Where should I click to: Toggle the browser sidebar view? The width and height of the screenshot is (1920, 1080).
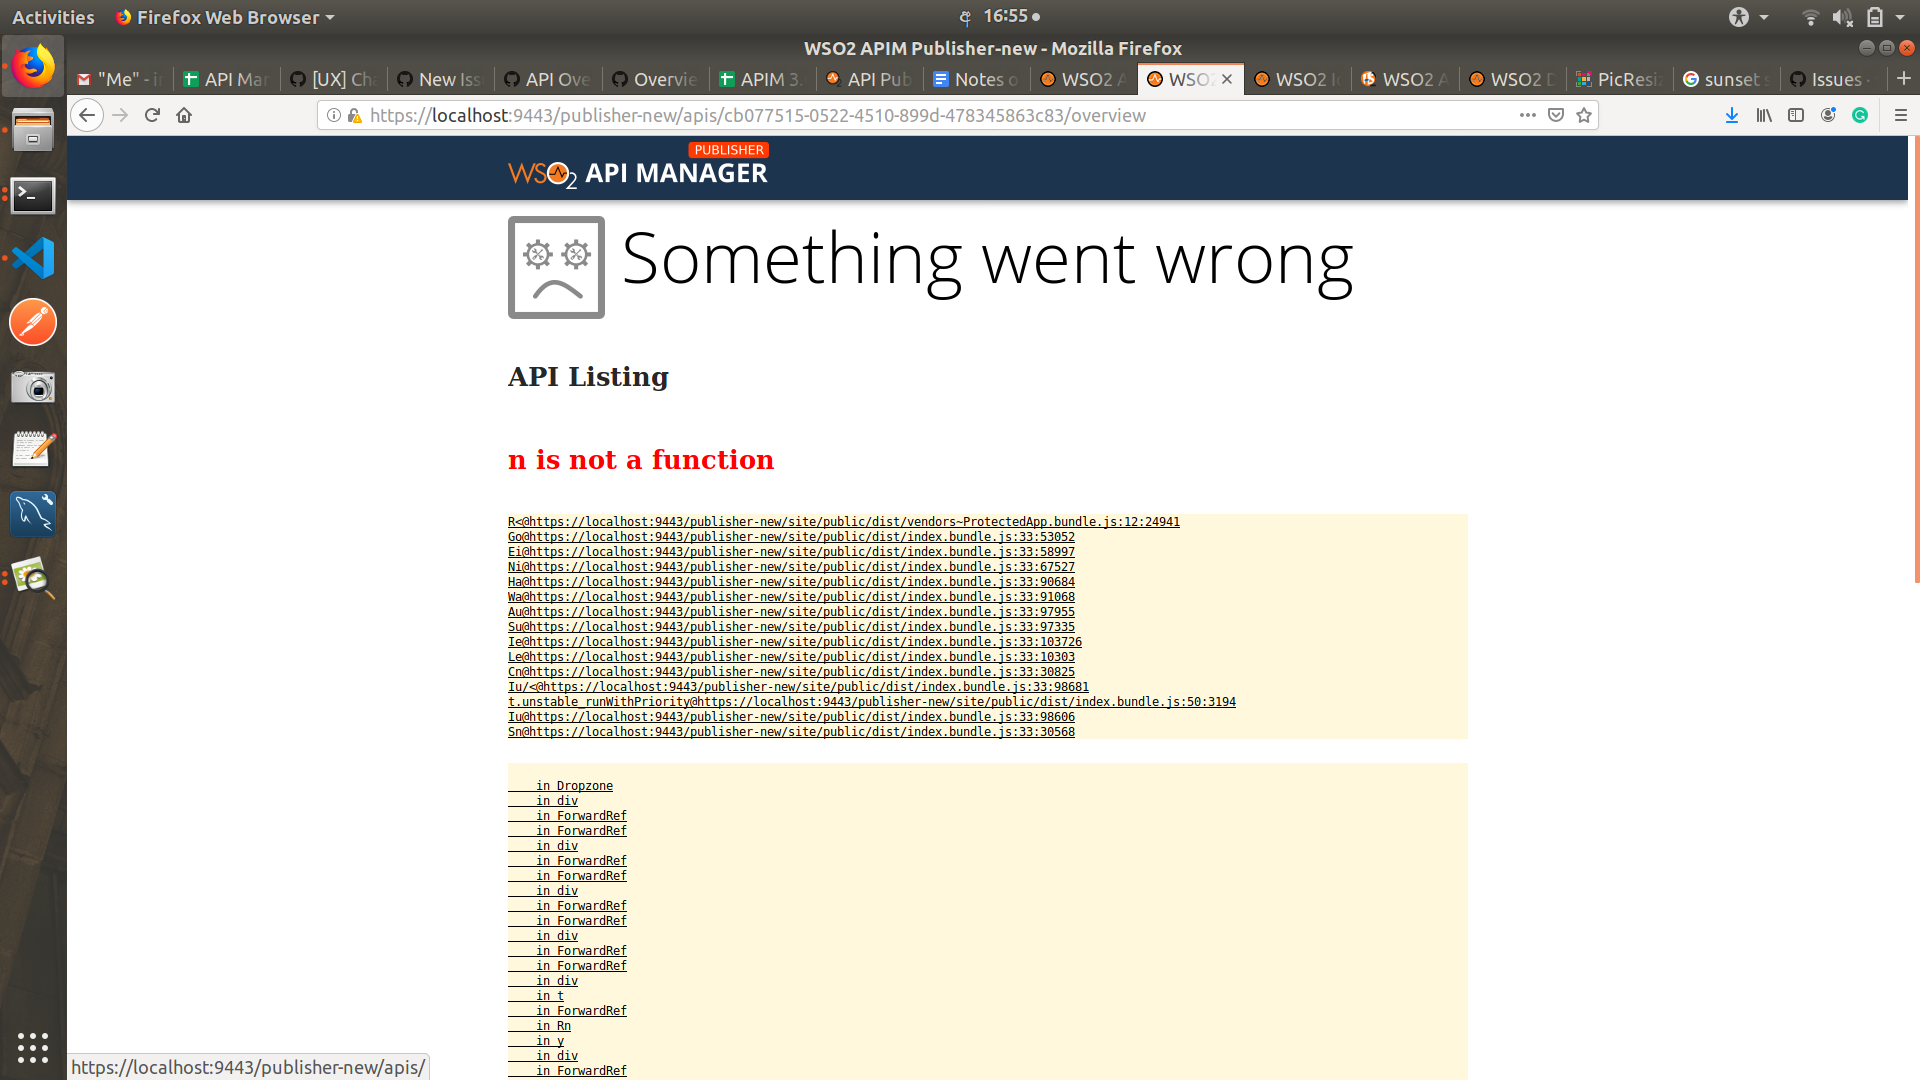1796,115
